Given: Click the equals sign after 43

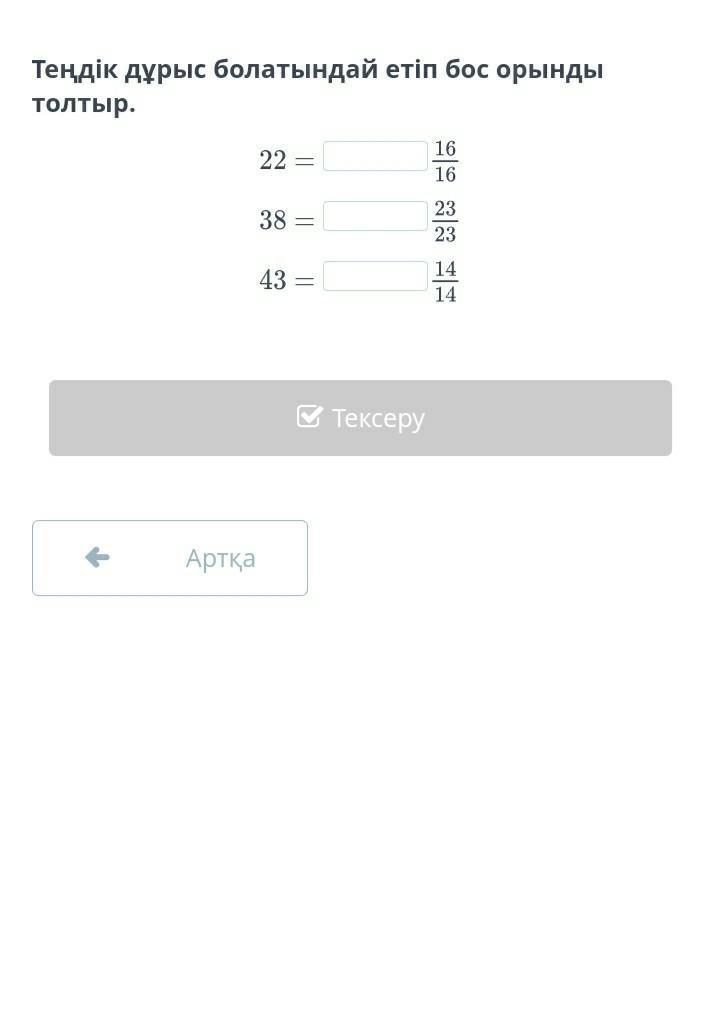Looking at the screenshot, I should pyautogui.click(x=304, y=282).
